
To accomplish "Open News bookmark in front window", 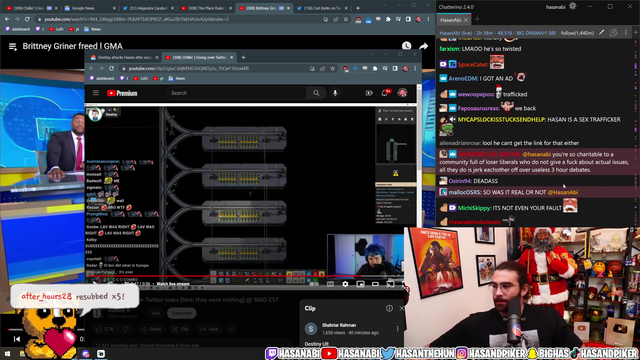I will 177,78.
